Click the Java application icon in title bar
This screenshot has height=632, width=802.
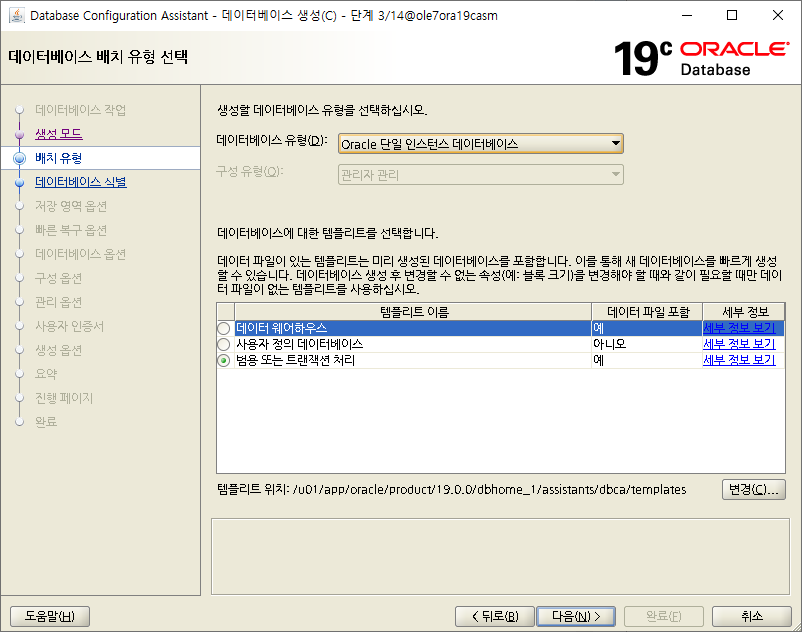[x=17, y=15]
